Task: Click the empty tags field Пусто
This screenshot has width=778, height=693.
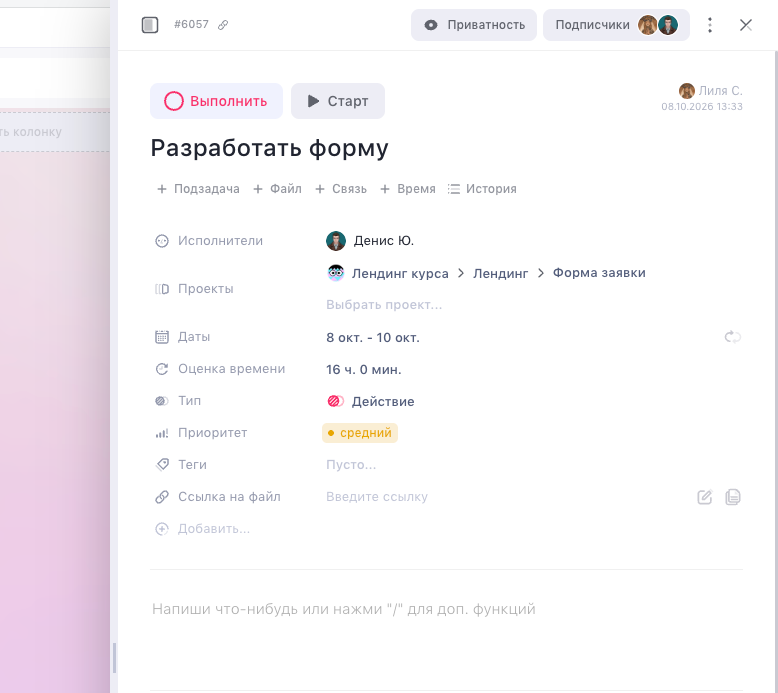Action: (x=351, y=465)
